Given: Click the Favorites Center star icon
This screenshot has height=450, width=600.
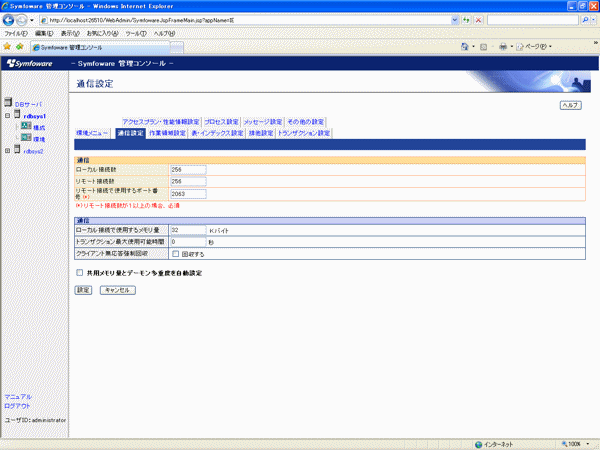Looking at the screenshot, I should coord(7,47).
